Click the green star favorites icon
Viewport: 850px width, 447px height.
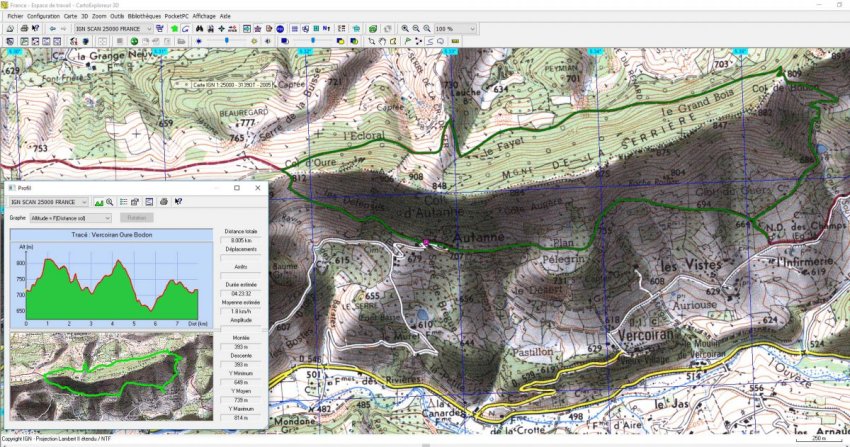tap(174, 28)
